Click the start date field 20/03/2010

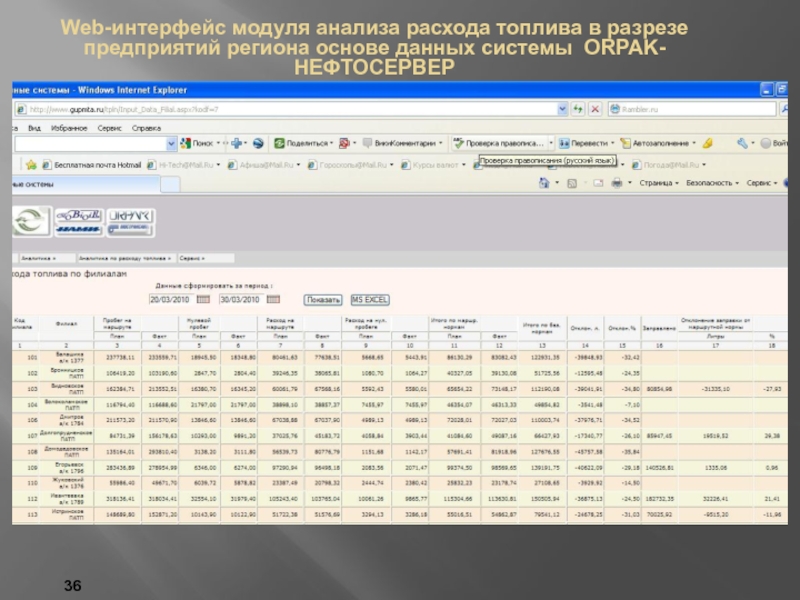tap(169, 299)
